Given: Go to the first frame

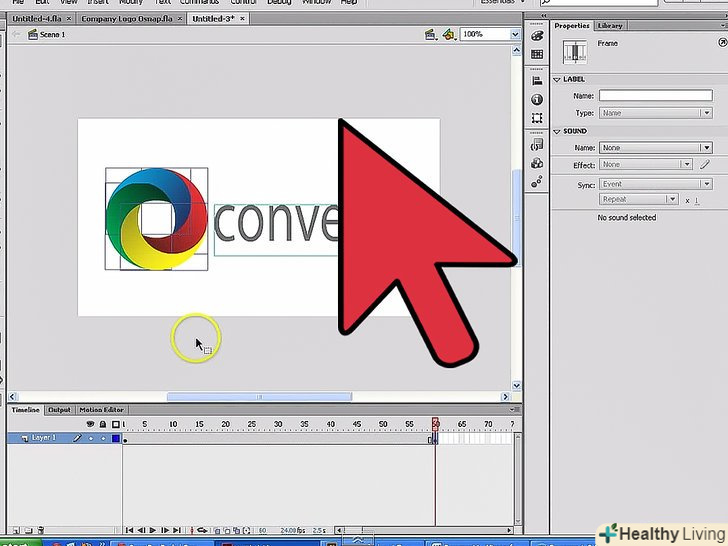Looking at the screenshot, I should pos(130,530).
